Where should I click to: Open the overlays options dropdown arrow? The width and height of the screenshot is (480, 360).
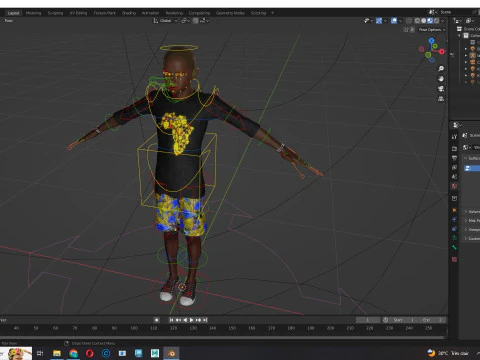tap(400, 21)
